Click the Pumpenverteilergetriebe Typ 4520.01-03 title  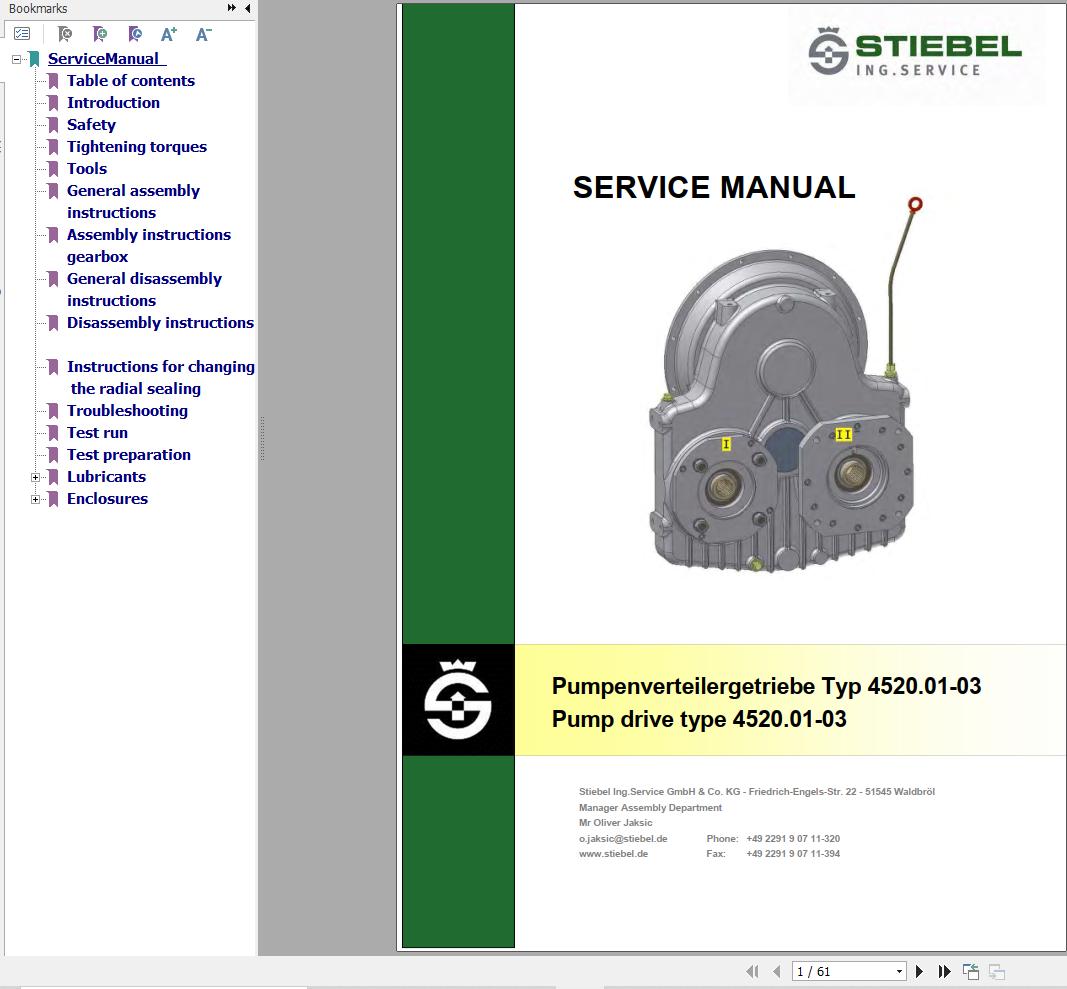[x=766, y=686]
